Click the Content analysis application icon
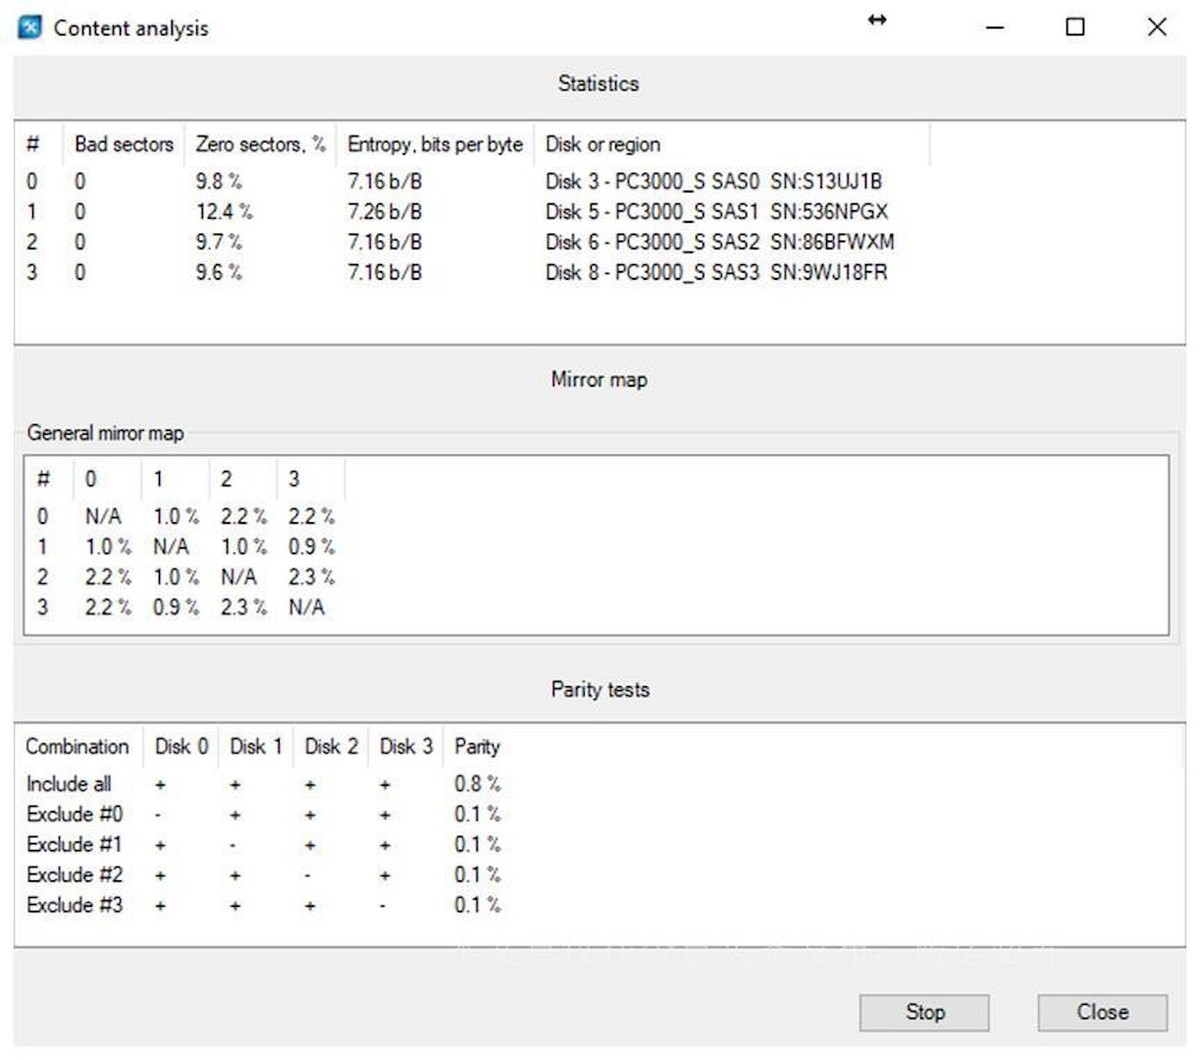 click(x=29, y=25)
